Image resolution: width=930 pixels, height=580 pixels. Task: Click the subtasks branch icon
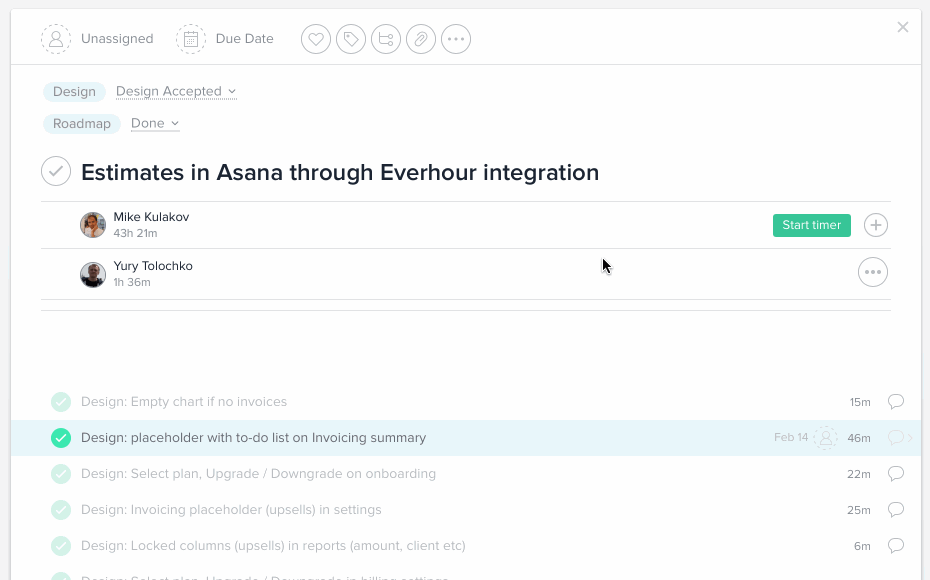click(x=386, y=39)
